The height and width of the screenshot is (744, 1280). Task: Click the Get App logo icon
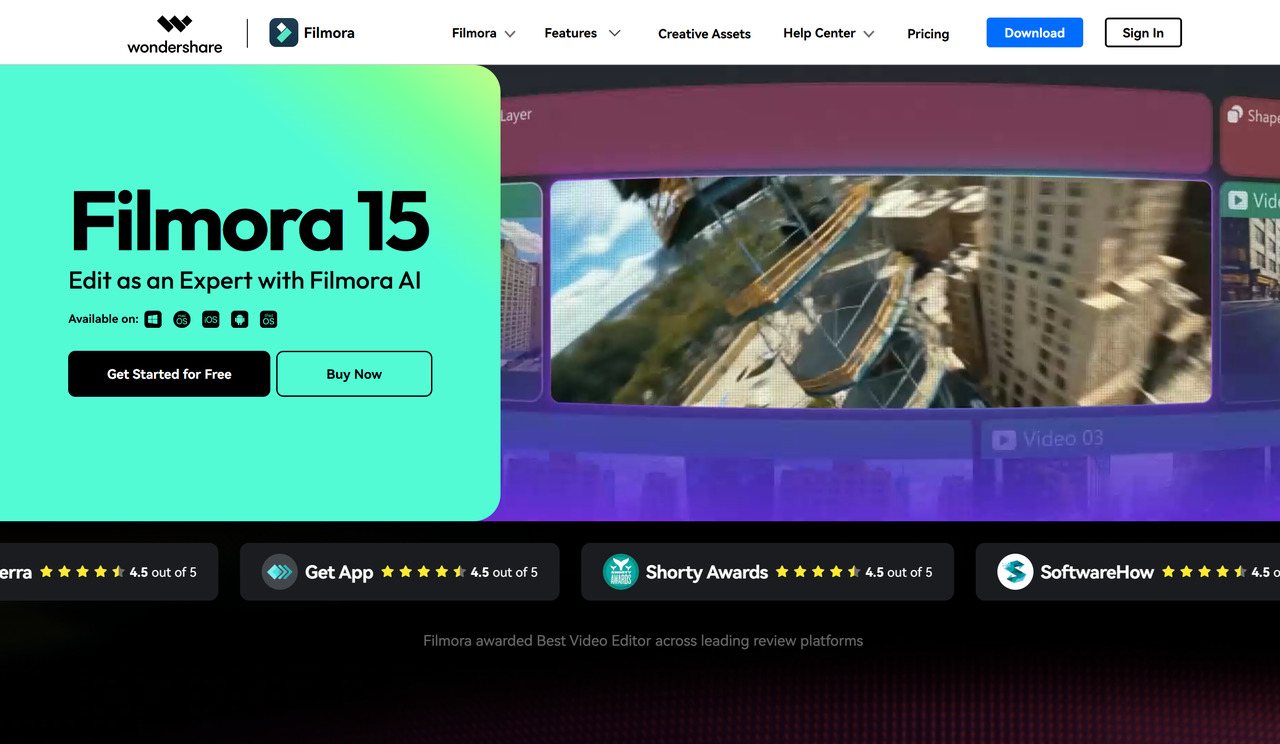pos(280,572)
